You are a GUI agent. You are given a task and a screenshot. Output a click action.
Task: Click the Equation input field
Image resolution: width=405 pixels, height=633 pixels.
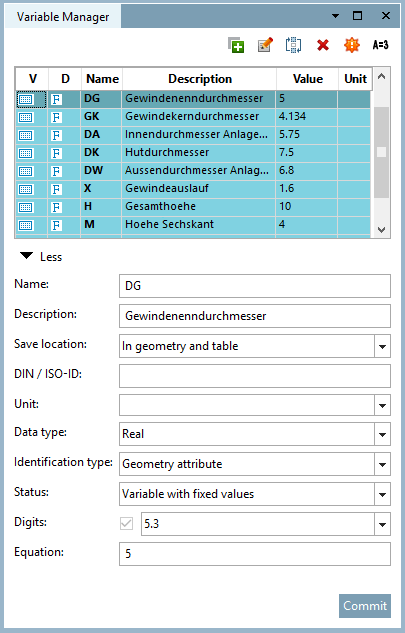[x=255, y=554]
